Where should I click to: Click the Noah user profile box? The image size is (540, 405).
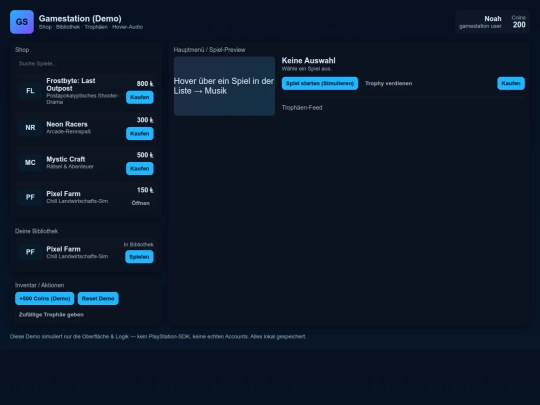pos(492,22)
